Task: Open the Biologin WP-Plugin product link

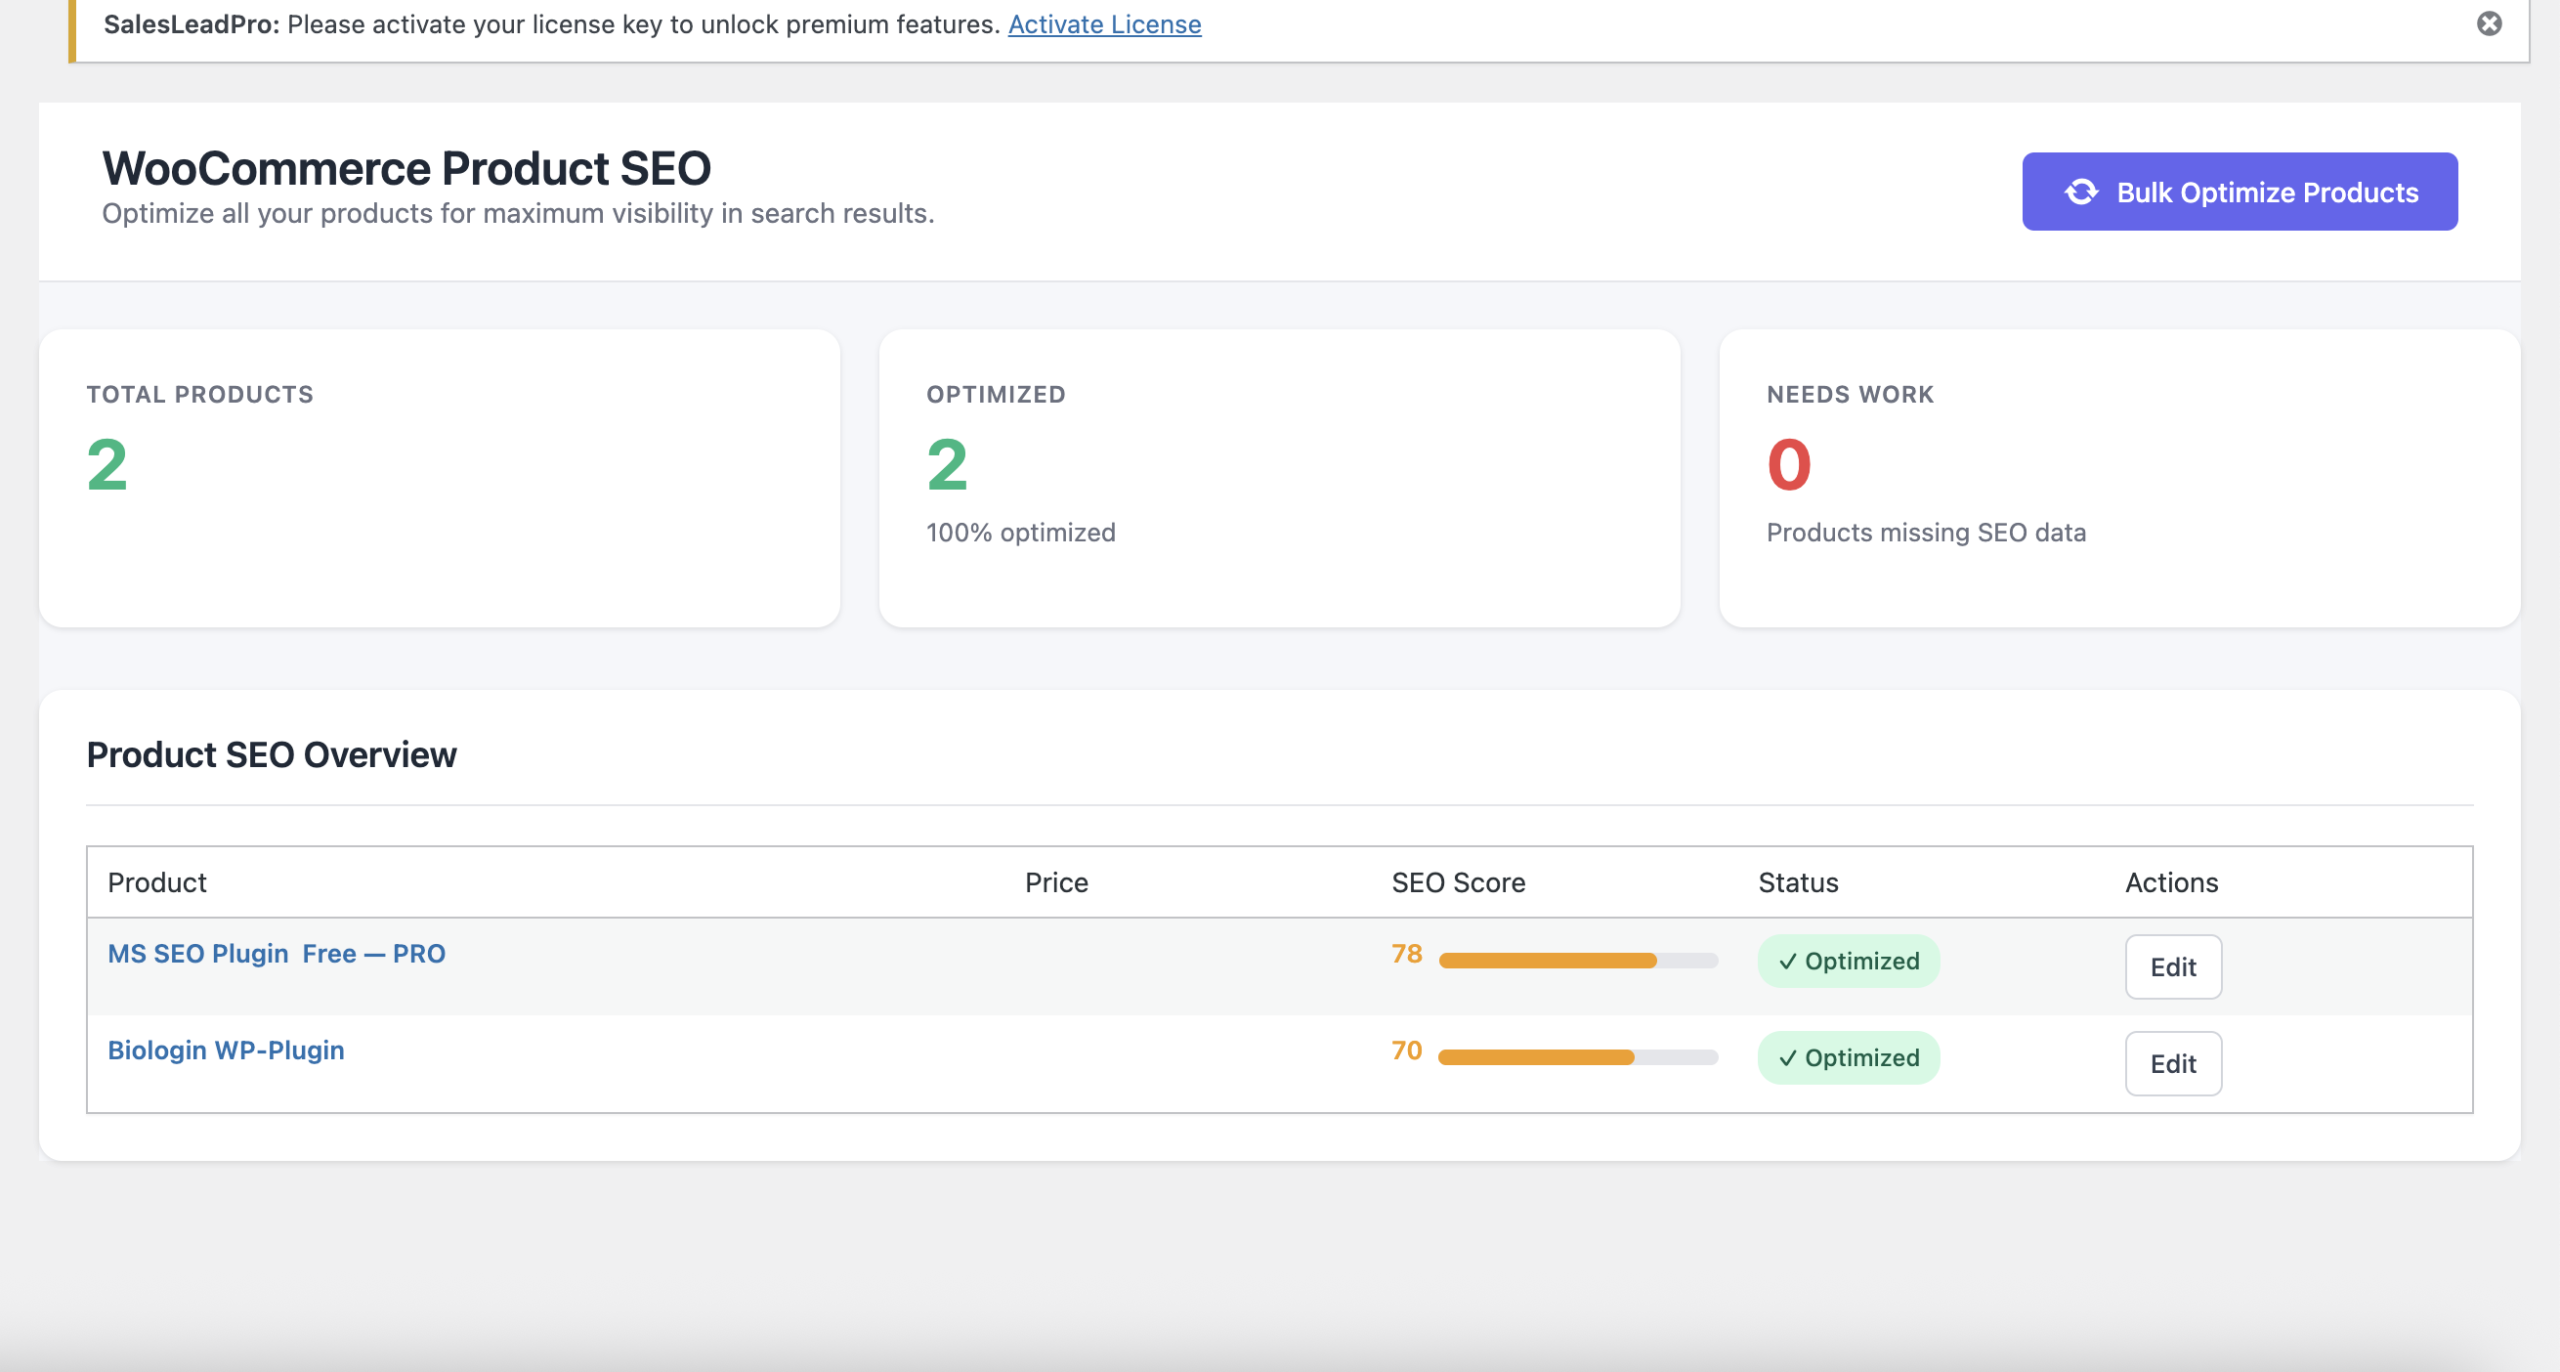Action: 226,1050
